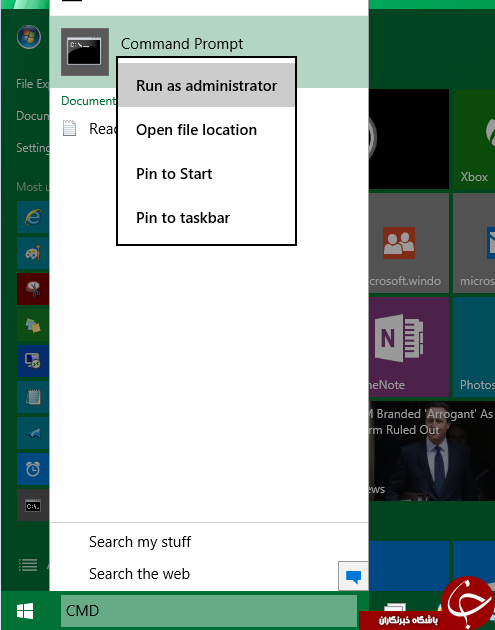Click the user account avatar
495x630 pixels.
pos(29,37)
